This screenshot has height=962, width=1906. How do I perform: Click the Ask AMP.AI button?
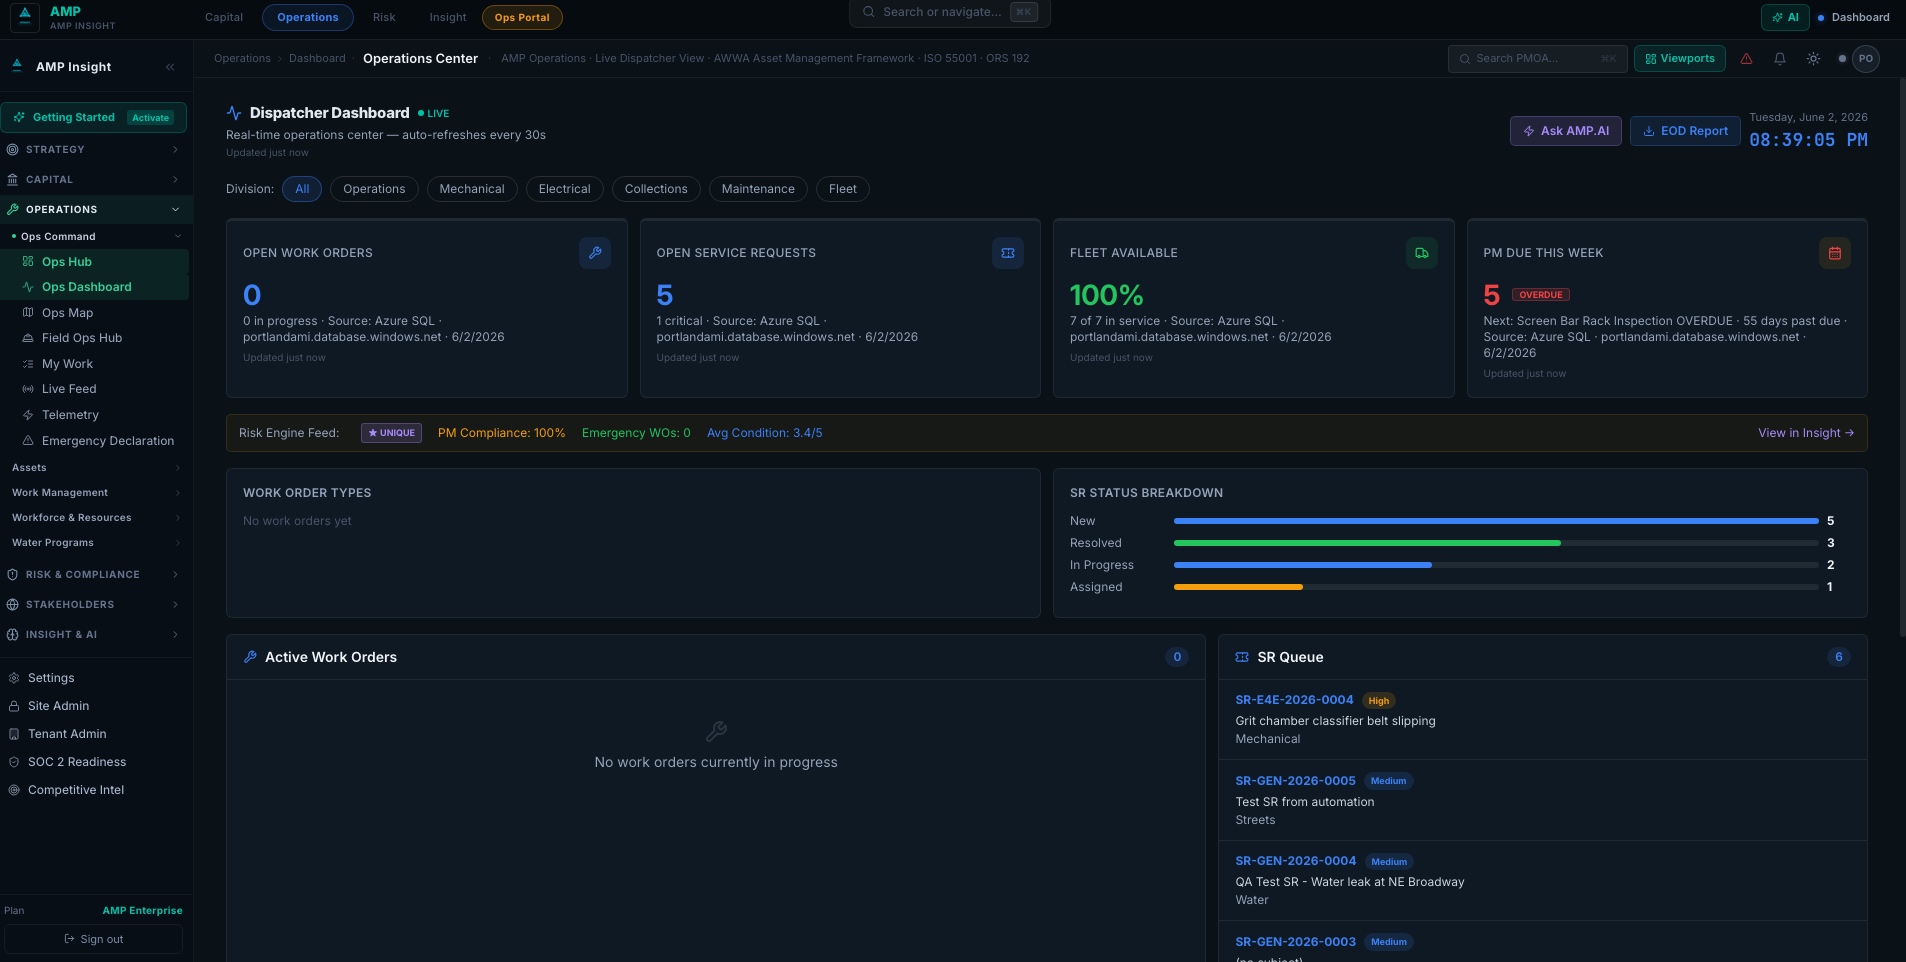pos(1566,131)
